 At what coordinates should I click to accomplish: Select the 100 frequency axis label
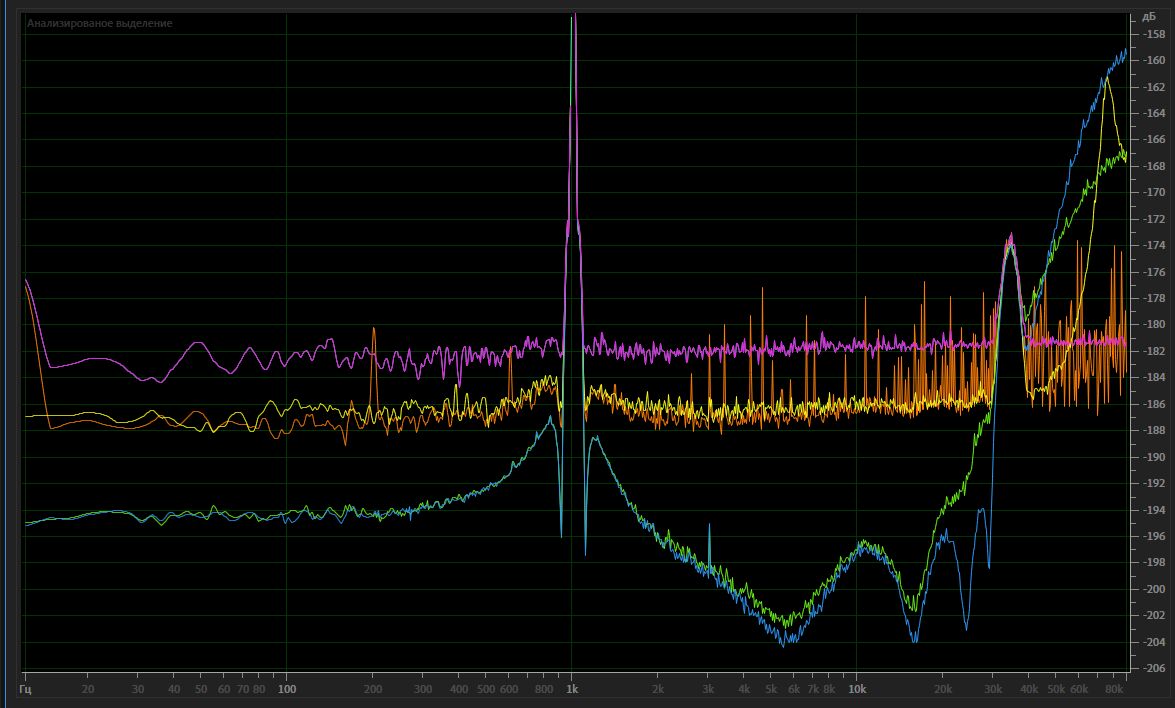tap(286, 689)
